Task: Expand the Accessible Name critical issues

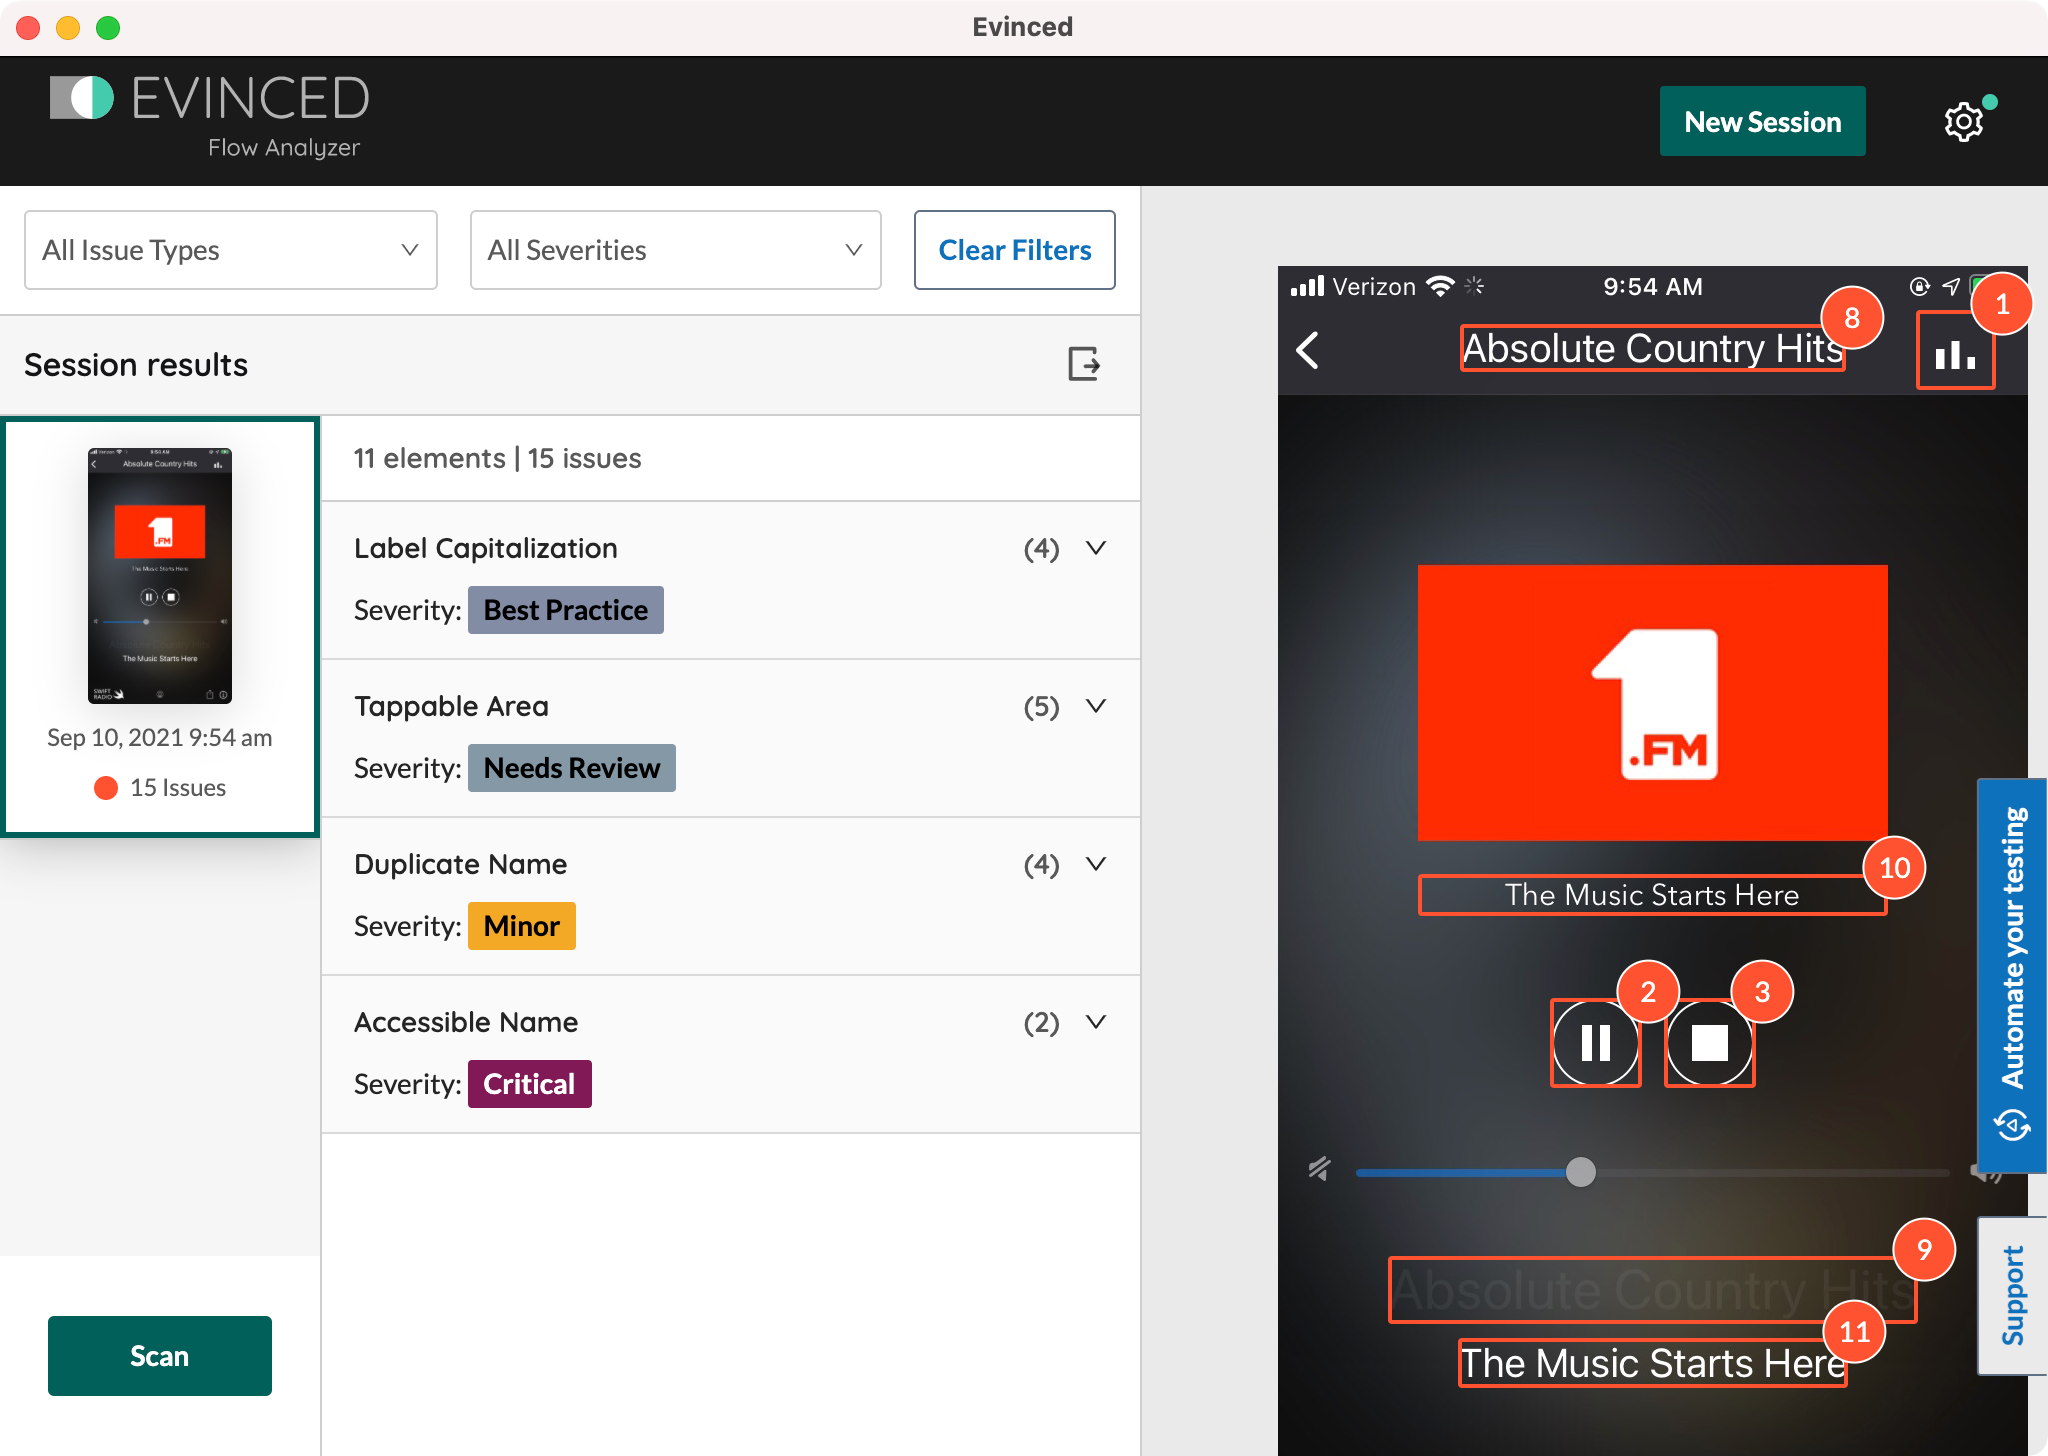Action: point(1097,1022)
